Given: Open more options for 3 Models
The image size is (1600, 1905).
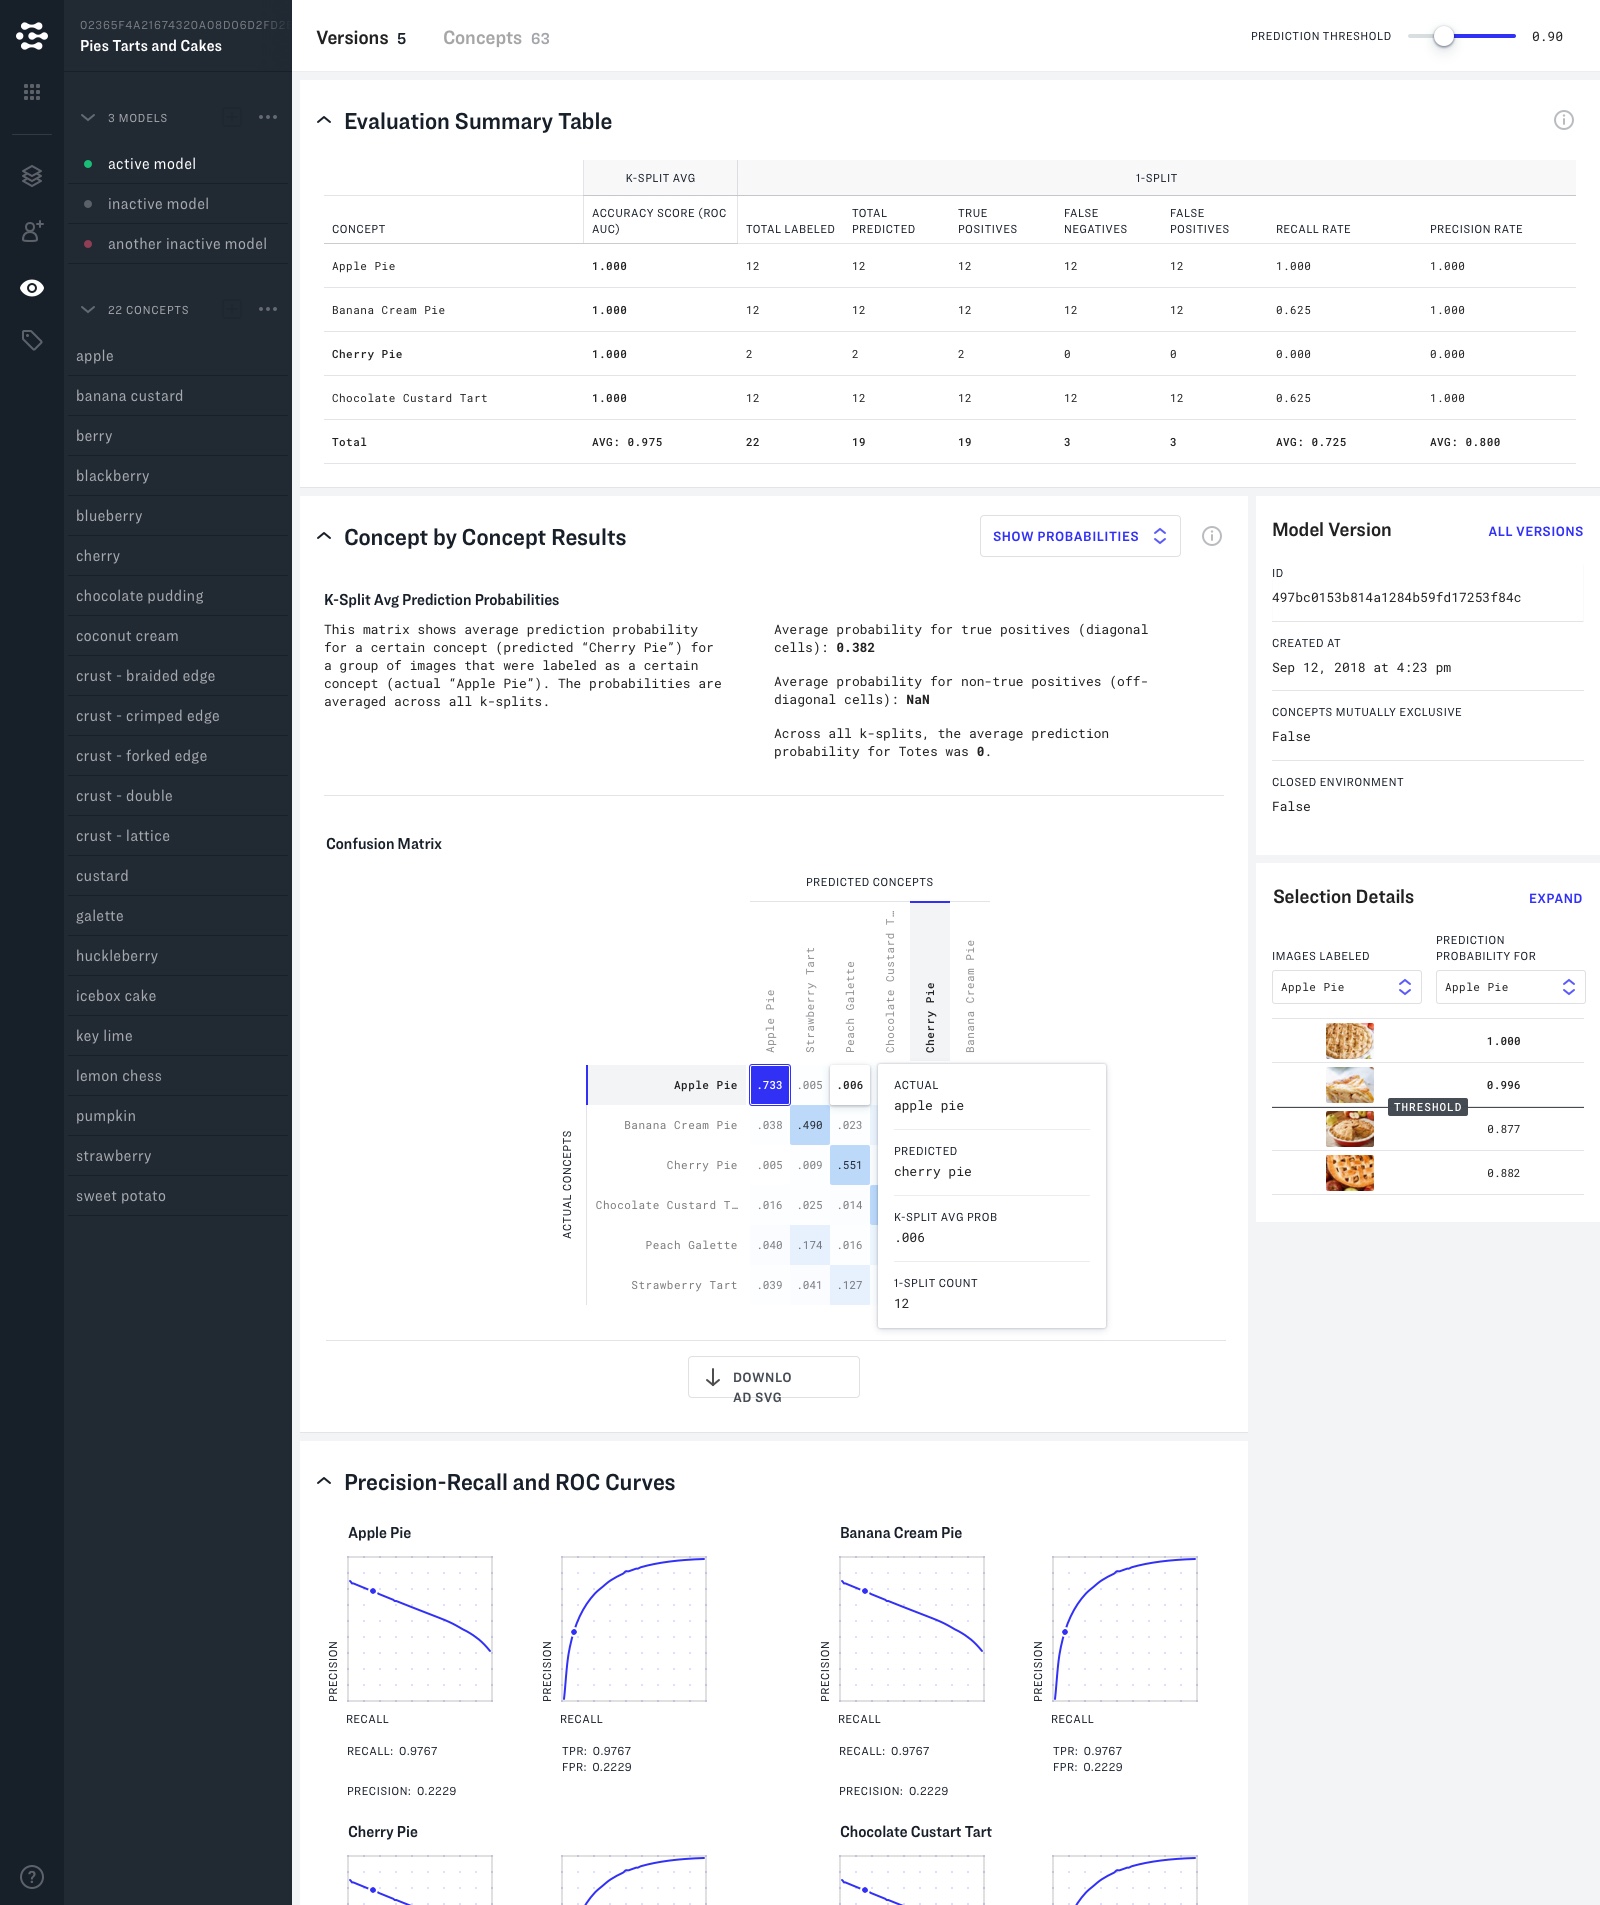Looking at the screenshot, I should pyautogui.click(x=268, y=117).
